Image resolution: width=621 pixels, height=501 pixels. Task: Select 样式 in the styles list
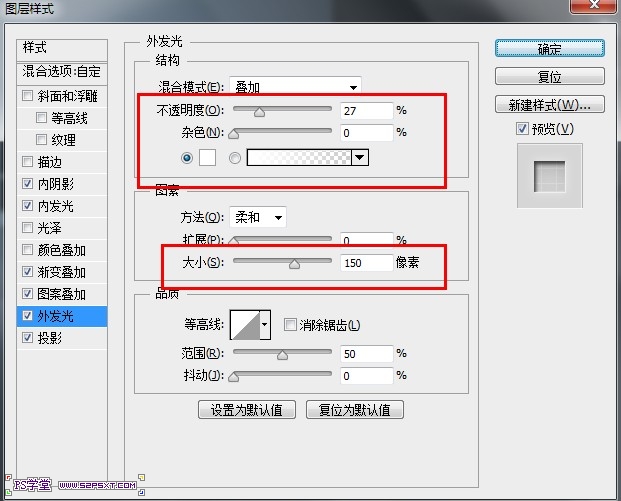pyautogui.click(x=62, y=49)
